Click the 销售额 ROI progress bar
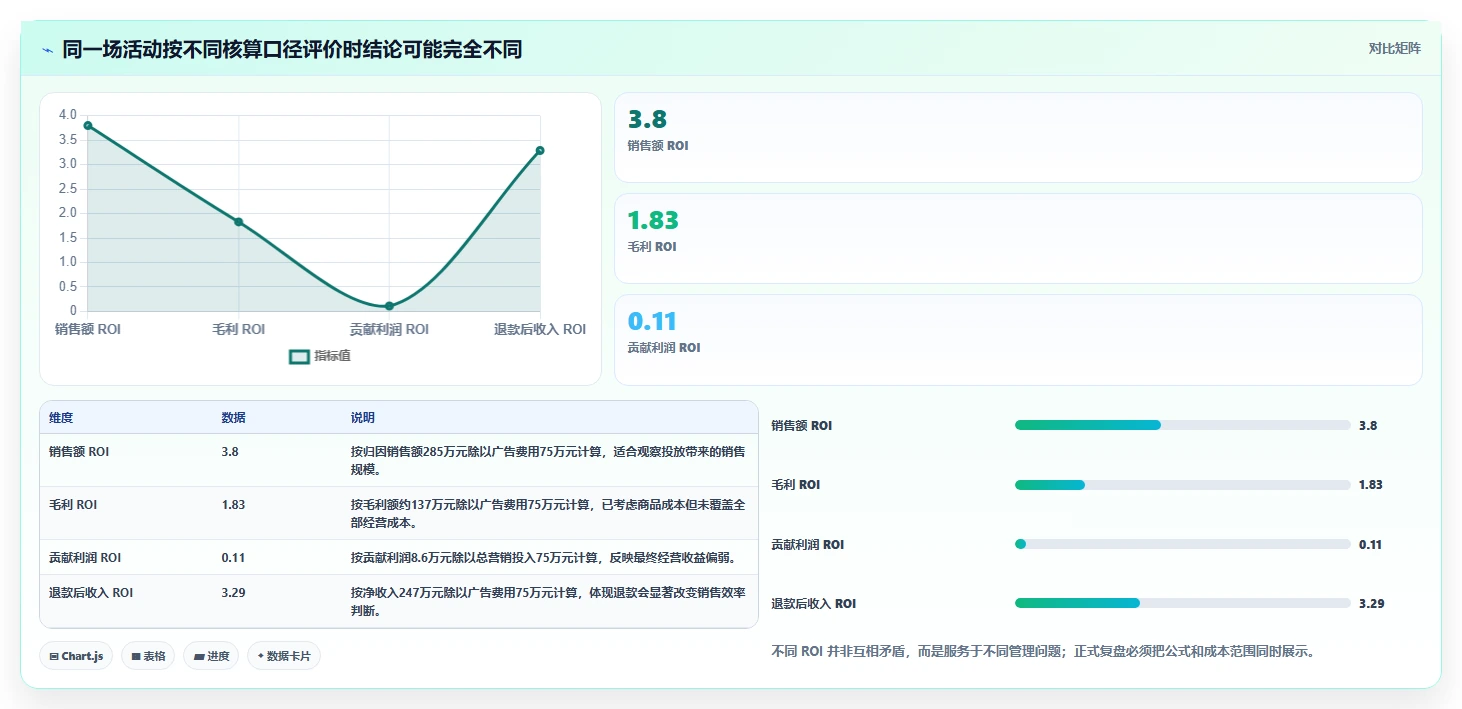Image resolution: width=1462 pixels, height=709 pixels. pyautogui.click(x=1182, y=425)
